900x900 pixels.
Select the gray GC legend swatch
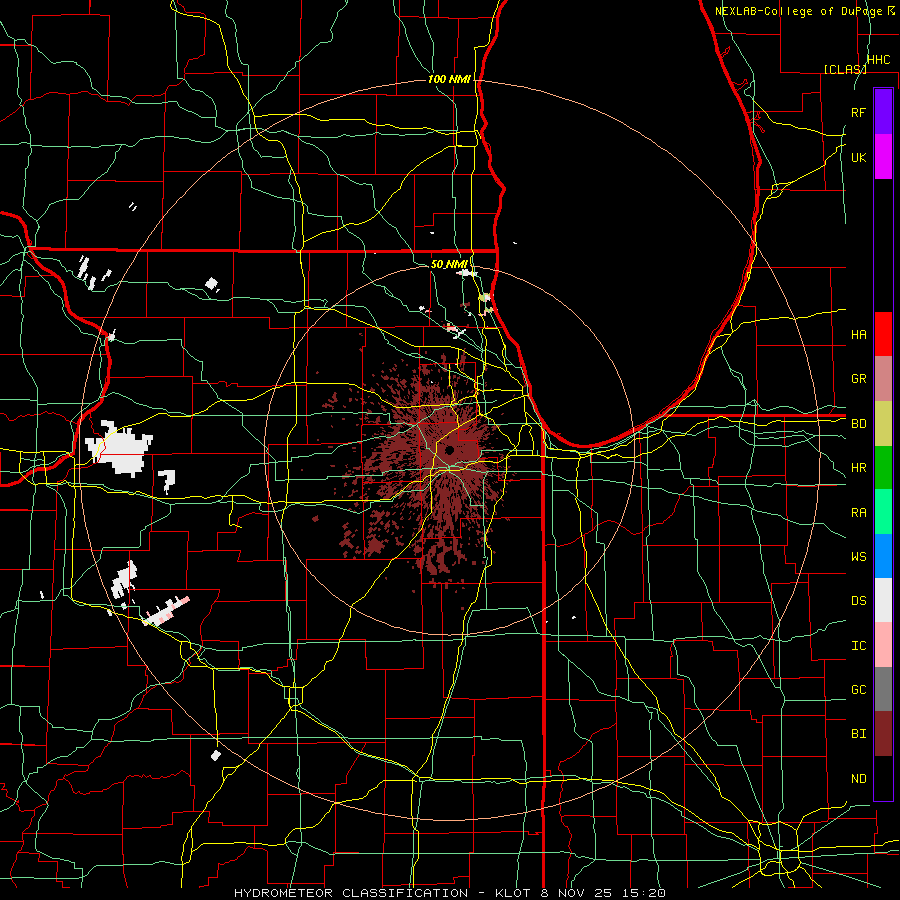(x=883, y=689)
